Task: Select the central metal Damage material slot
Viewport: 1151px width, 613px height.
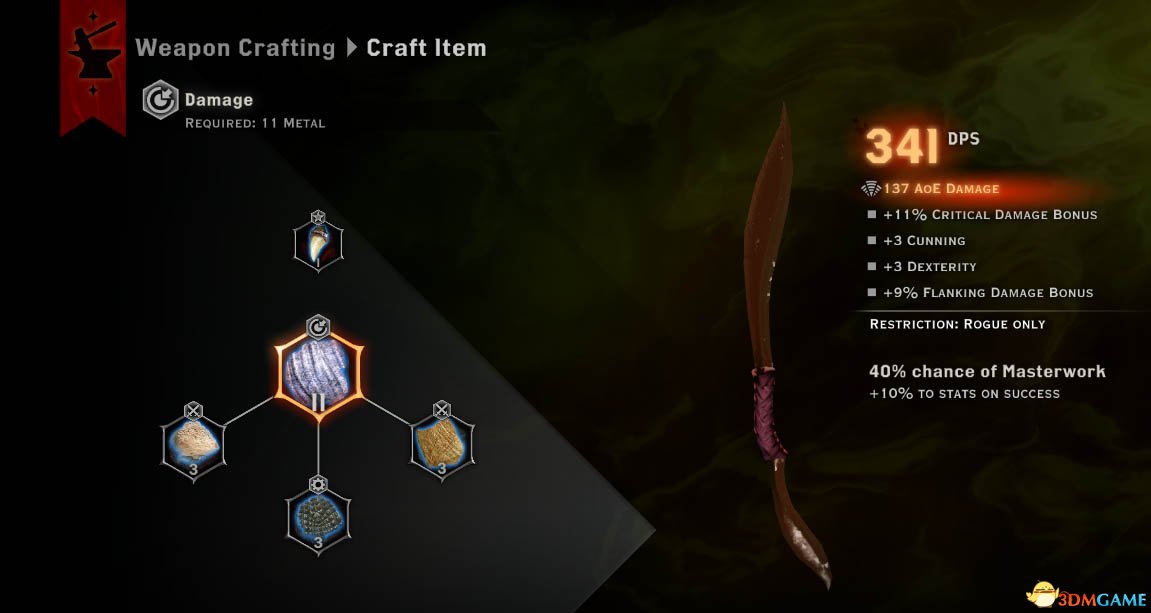Action: pyautogui.click(x=318, y=372)
